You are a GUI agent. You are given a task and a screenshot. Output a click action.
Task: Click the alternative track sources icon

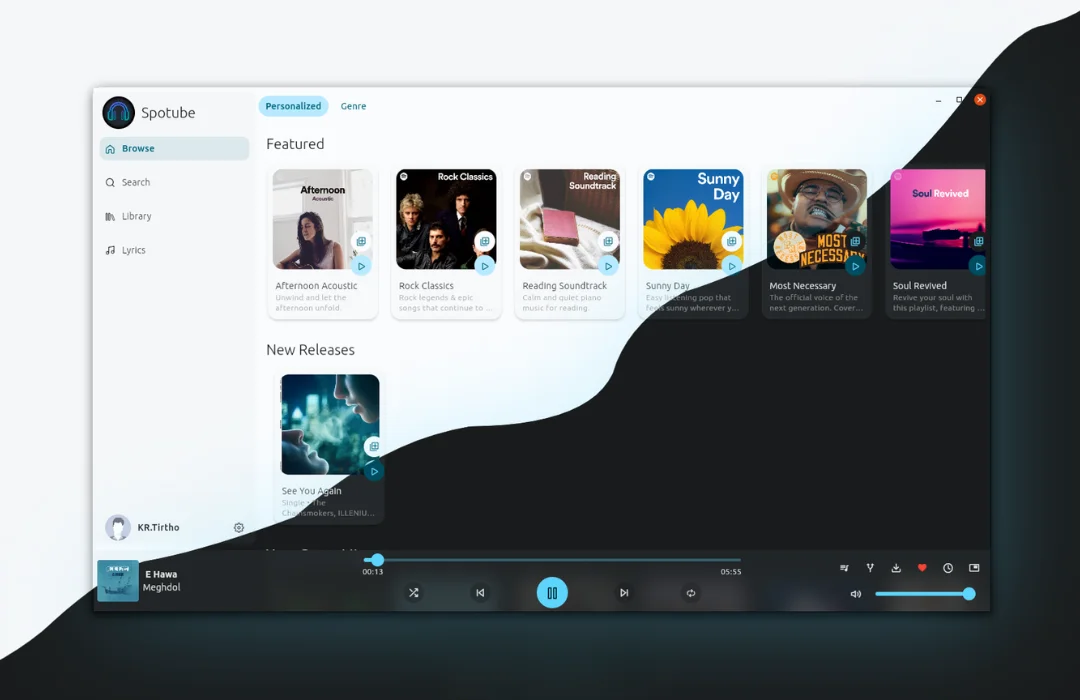tap(870, 568)
